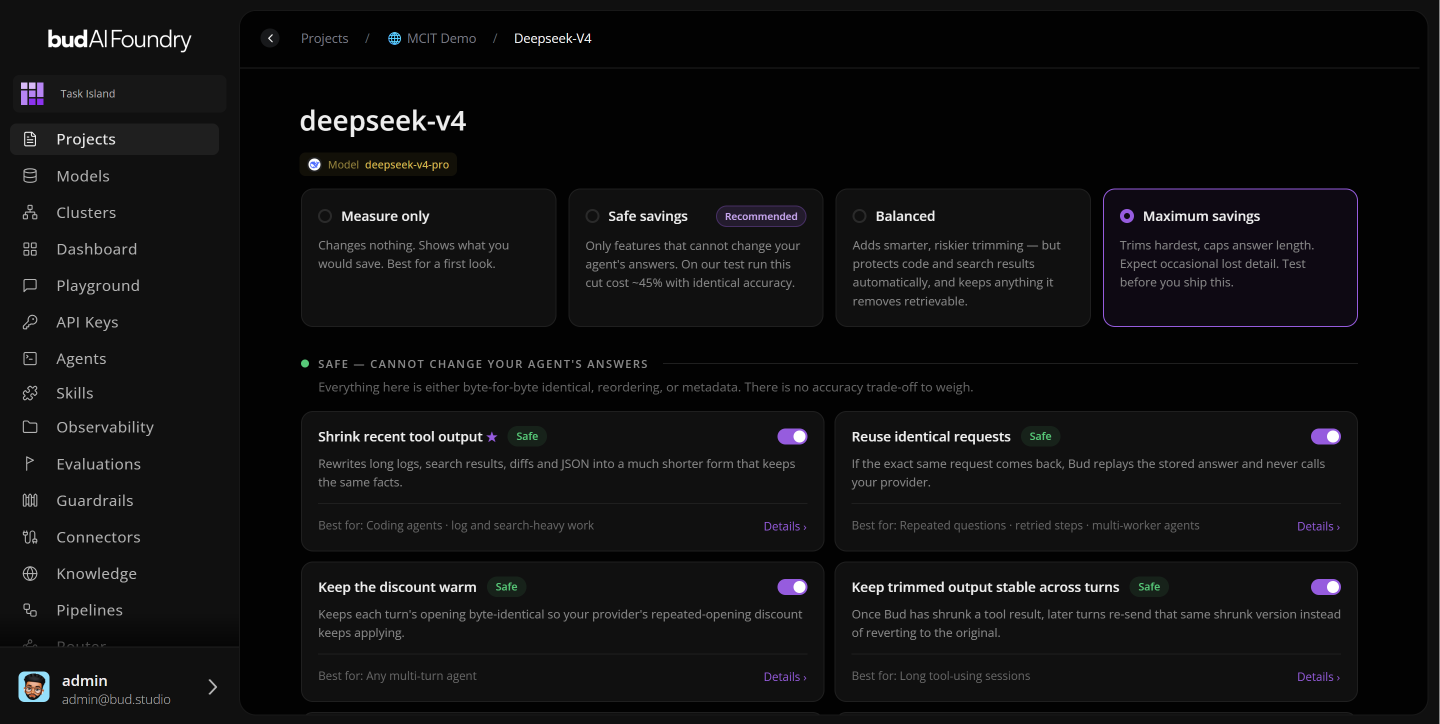Click the Knowledge globe icon
The height and width of the screenshot is (724, 1440).
pos(30,574)
